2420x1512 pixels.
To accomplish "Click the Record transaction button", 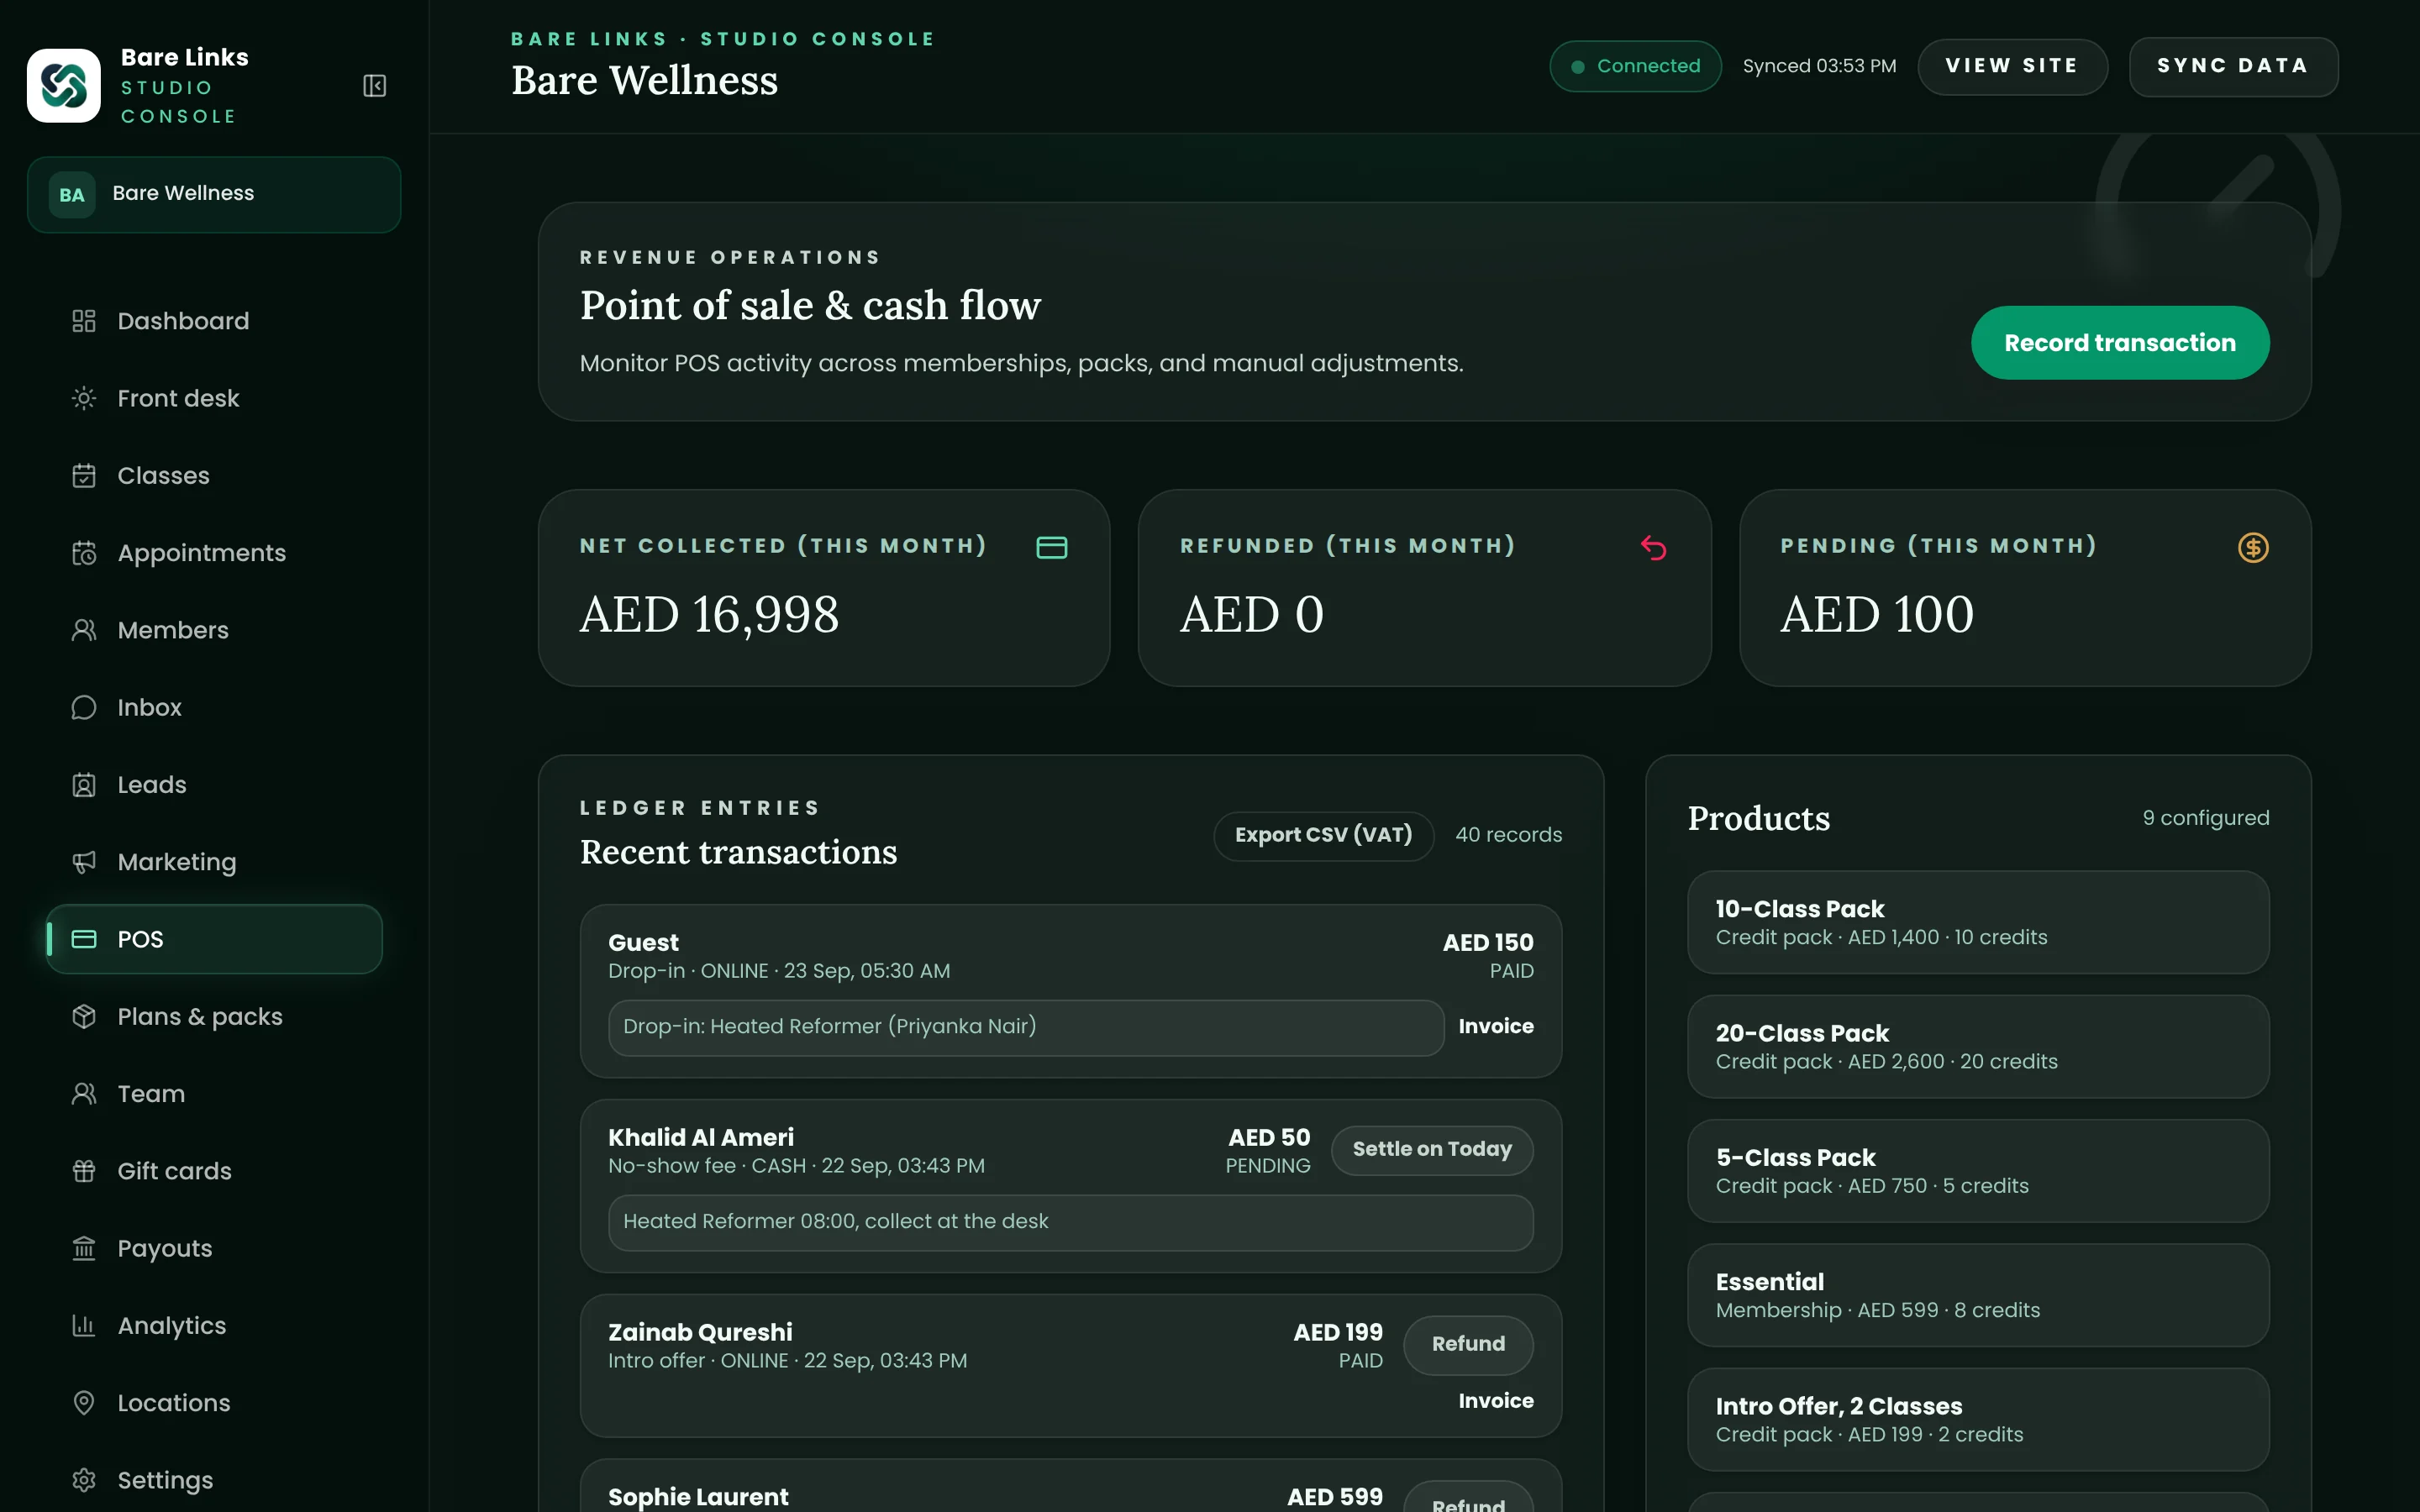I will click(2120, 343).
